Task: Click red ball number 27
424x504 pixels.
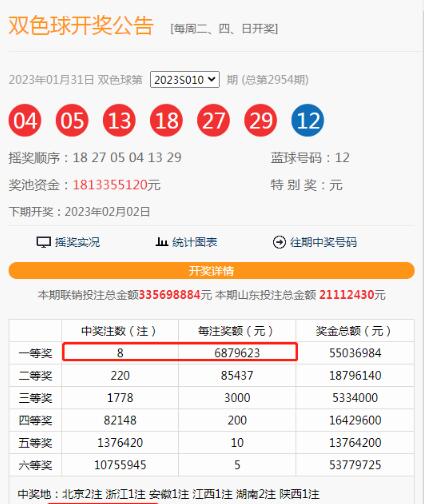Action: [213, 120]
